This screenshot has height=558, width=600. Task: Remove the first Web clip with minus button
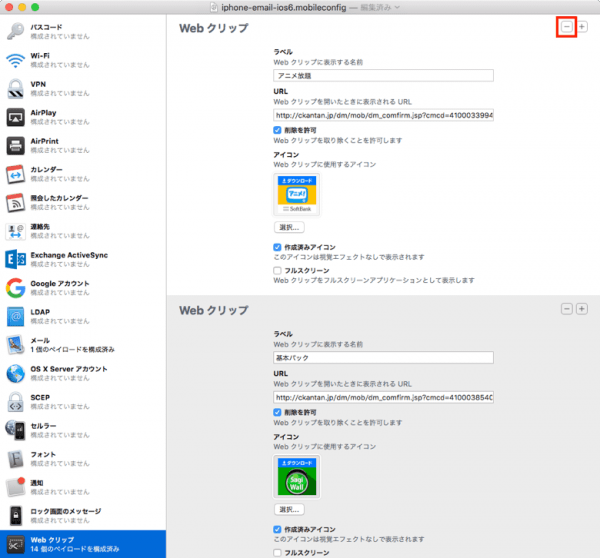tap(567, 27)
